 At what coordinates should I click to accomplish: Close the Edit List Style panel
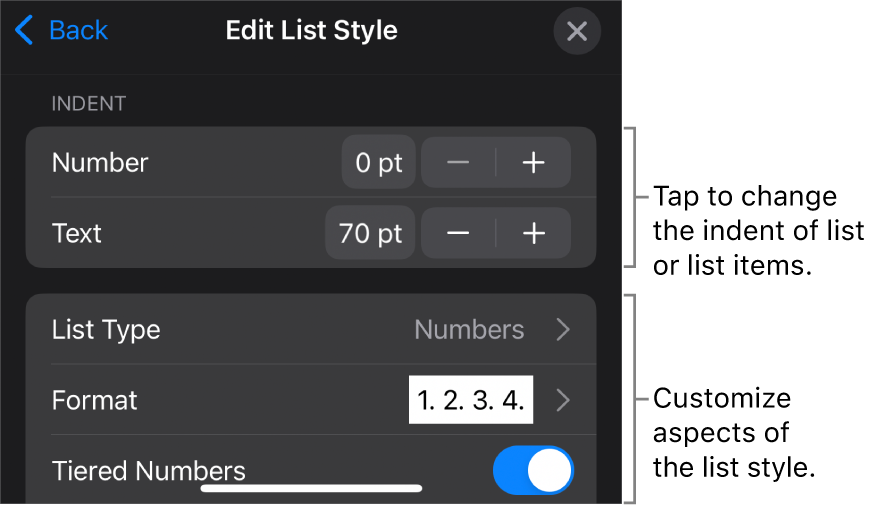coord(577,32)
